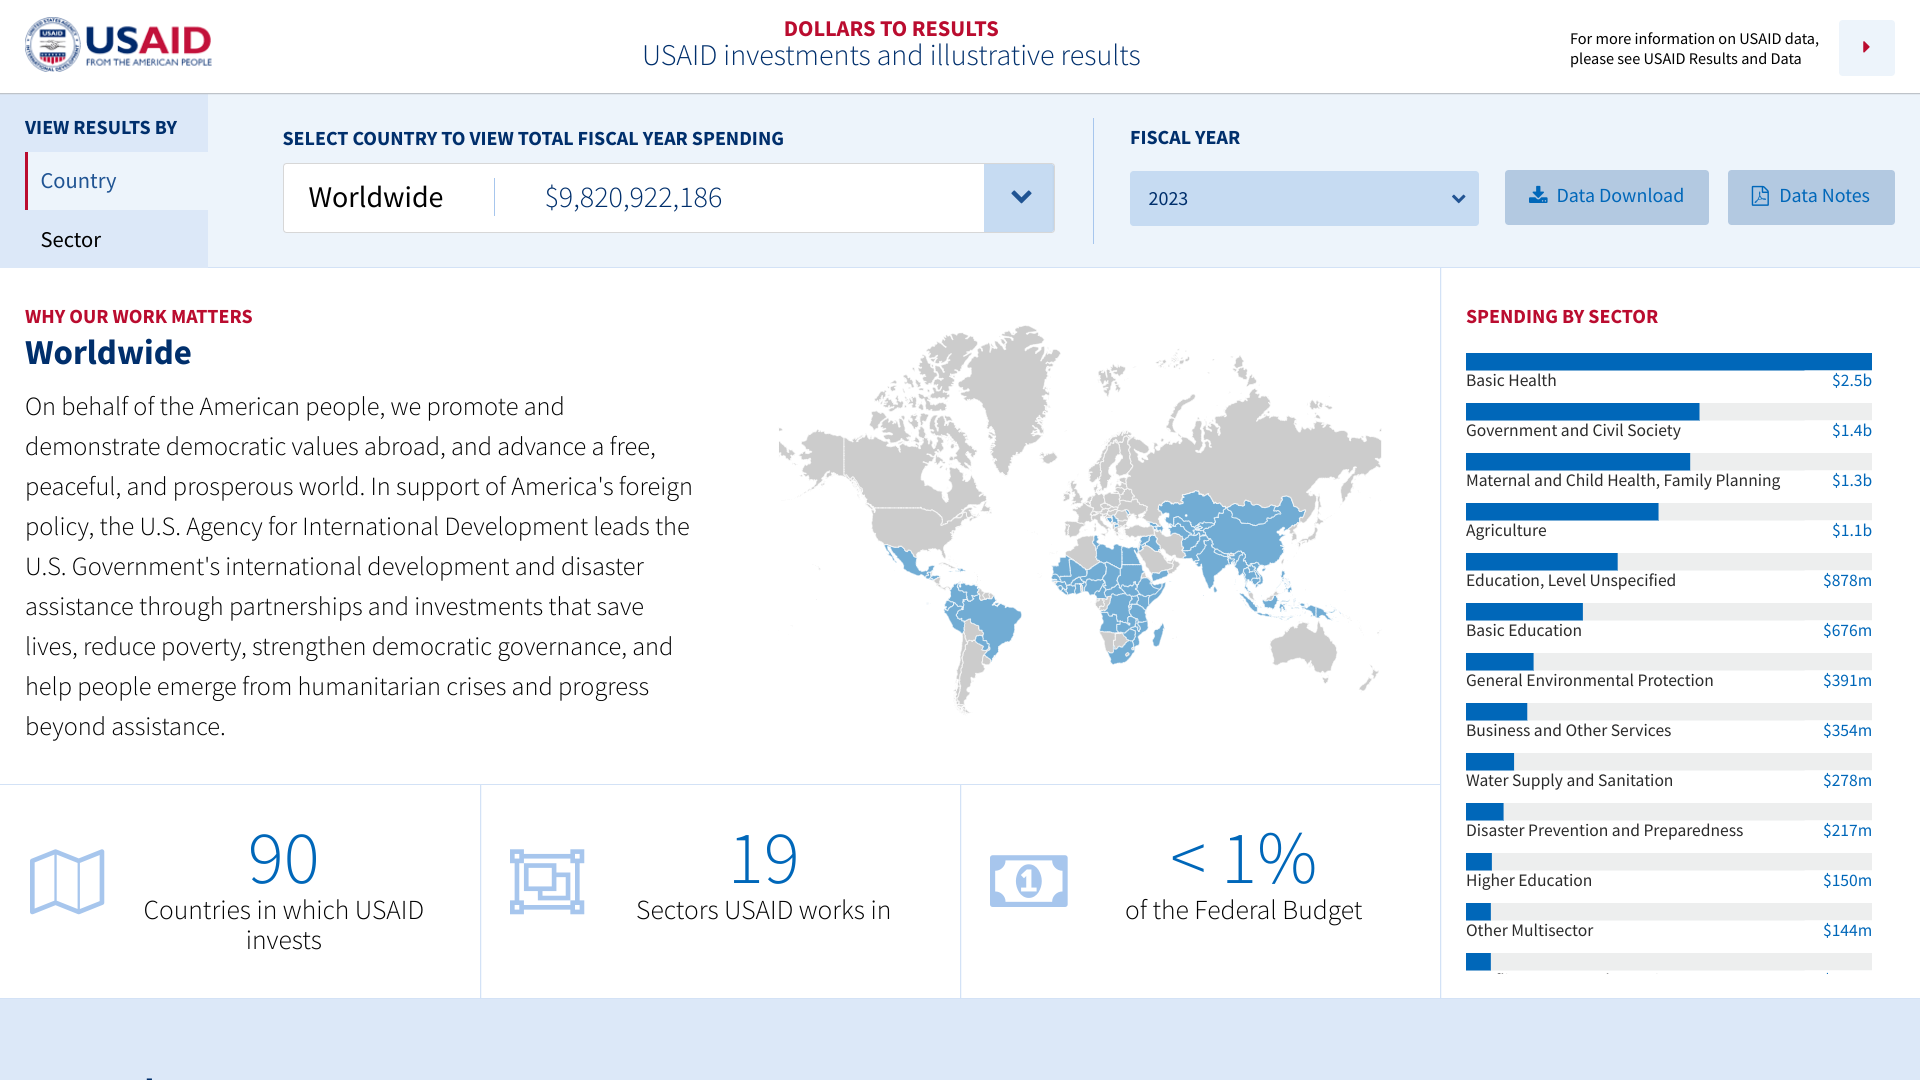The width and height of the screenshot is (1920, 1080).
Task: Click the sectors icon beside 19 Sectors
Action: pos(547,882)
